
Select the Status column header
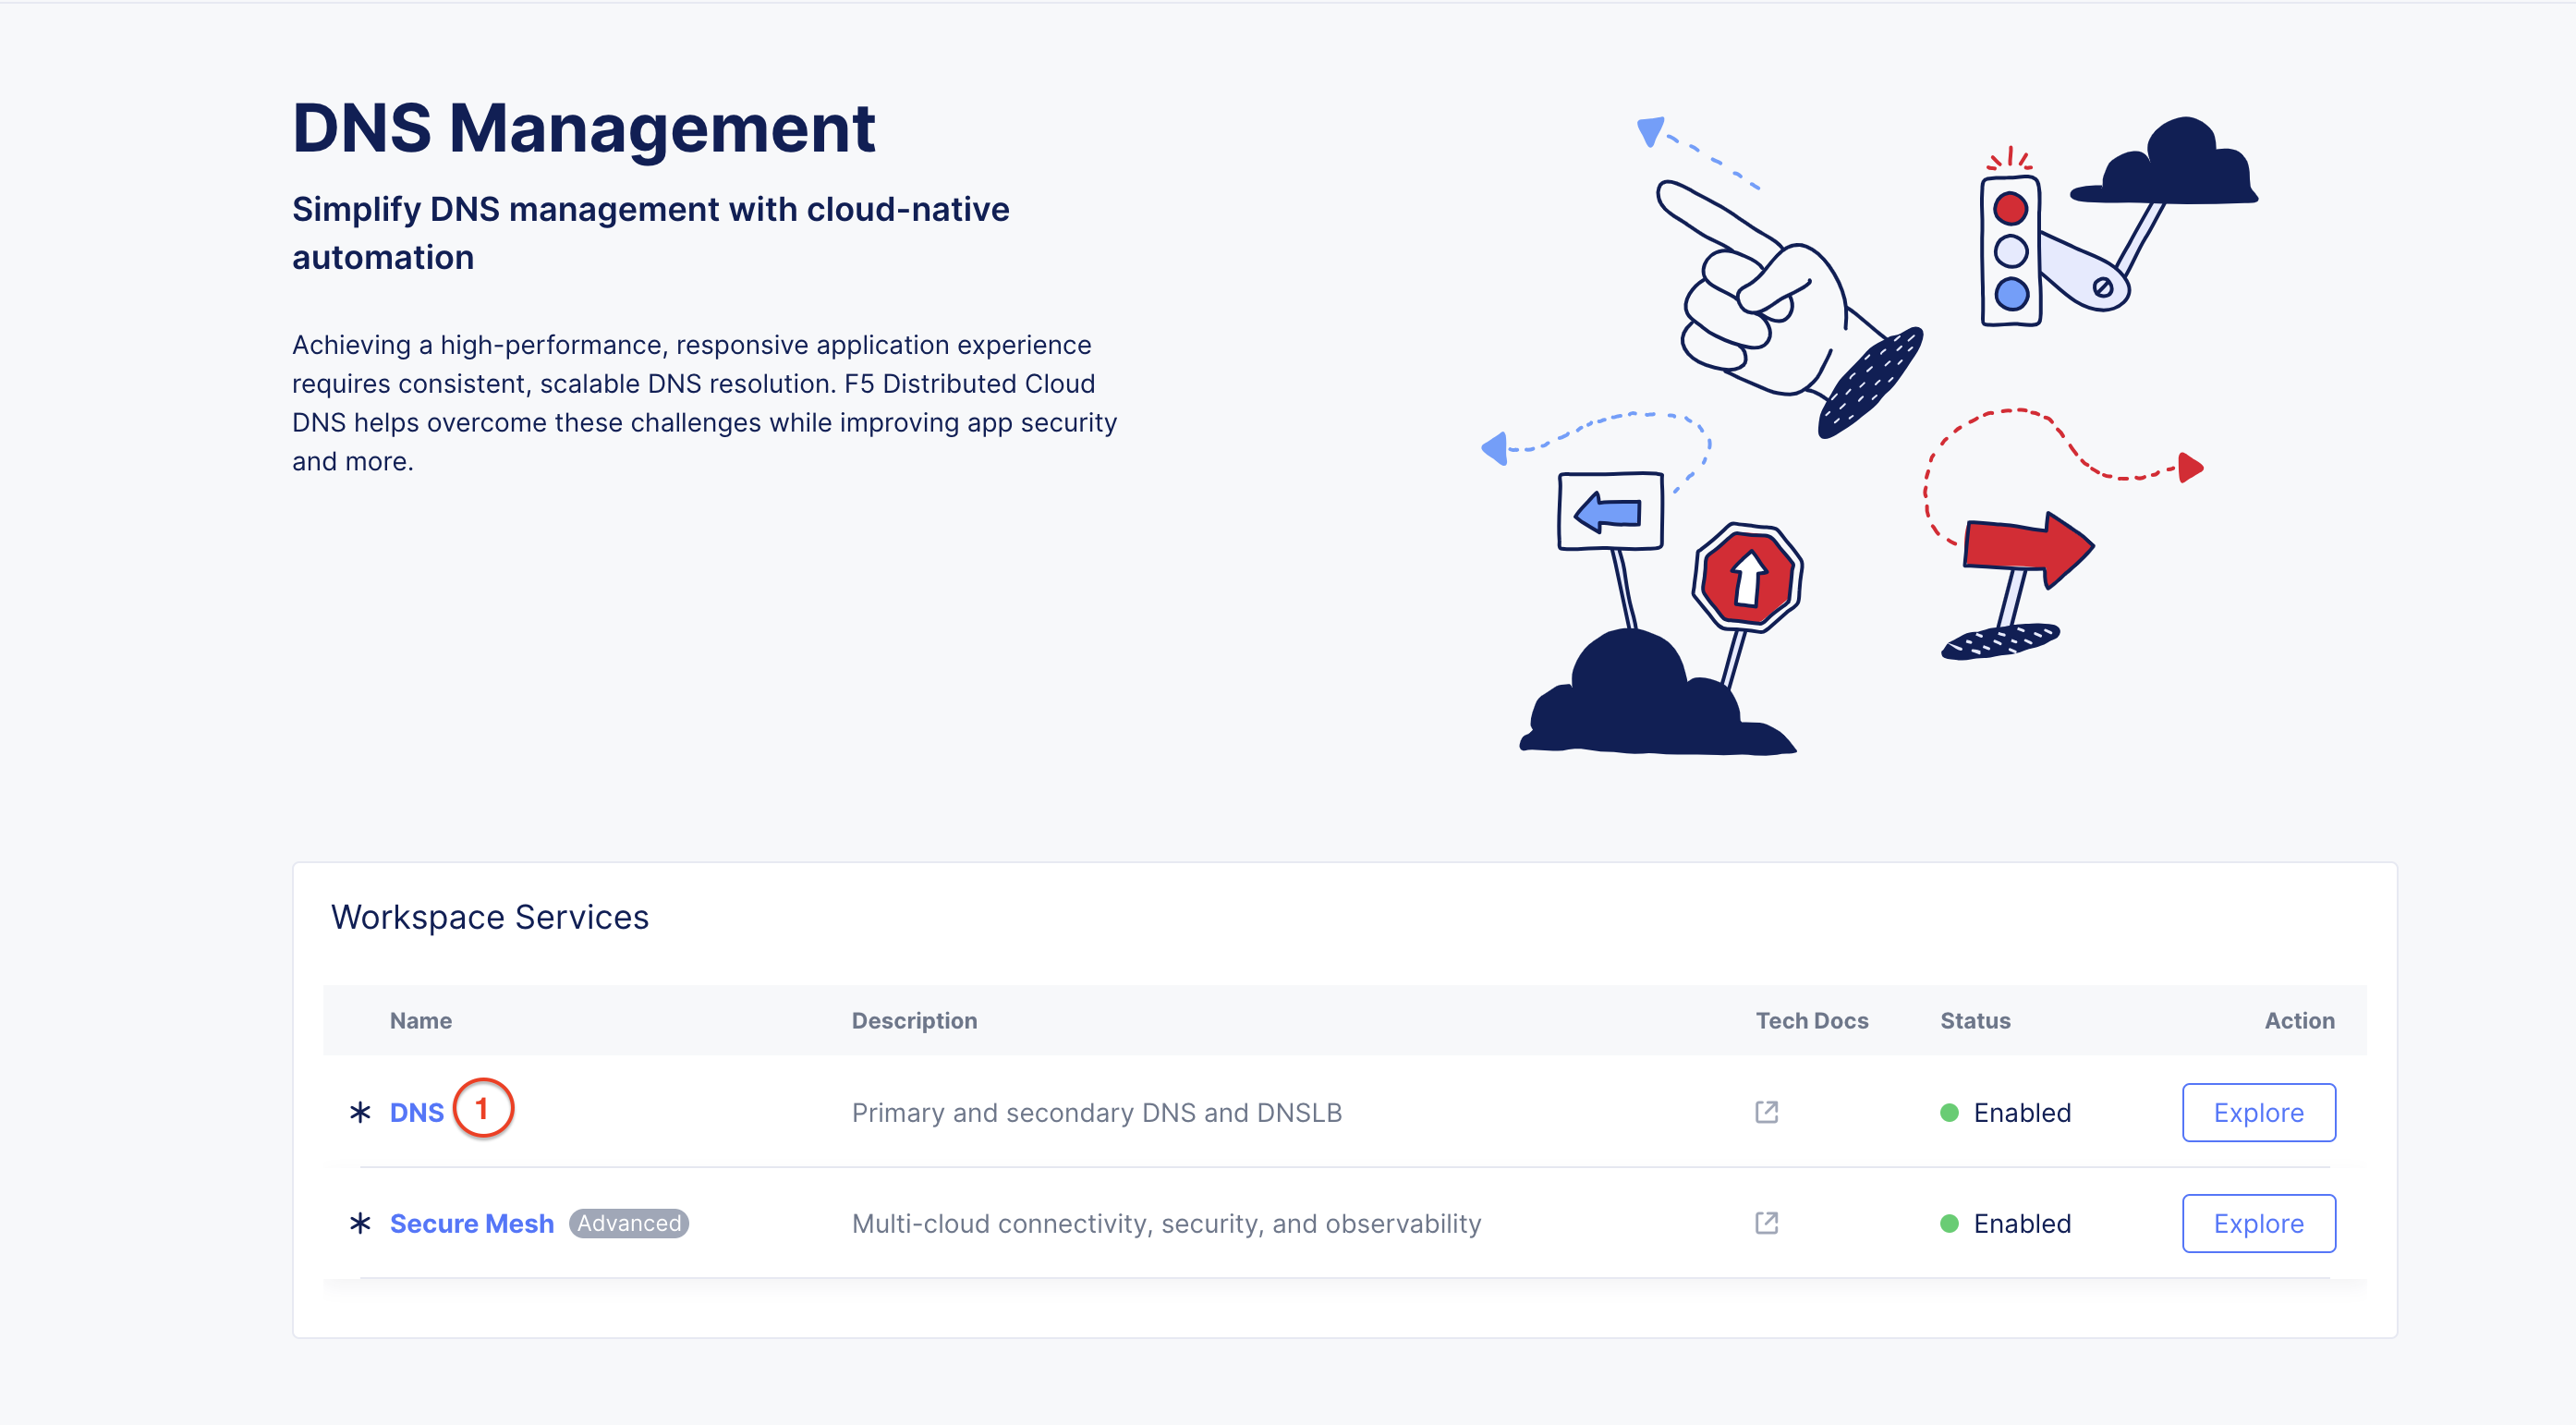[x=1975, y=1020]
